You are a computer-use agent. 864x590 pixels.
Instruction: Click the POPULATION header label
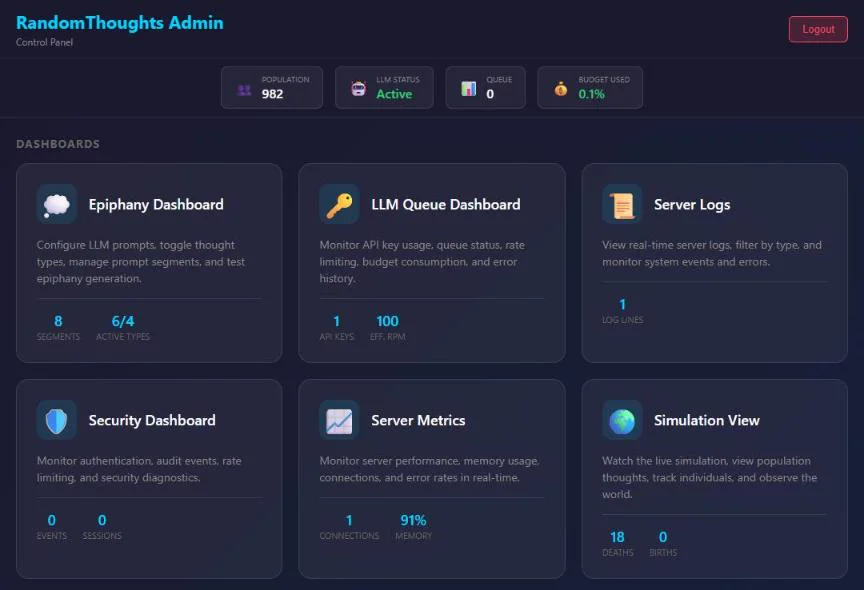point(285,80)
